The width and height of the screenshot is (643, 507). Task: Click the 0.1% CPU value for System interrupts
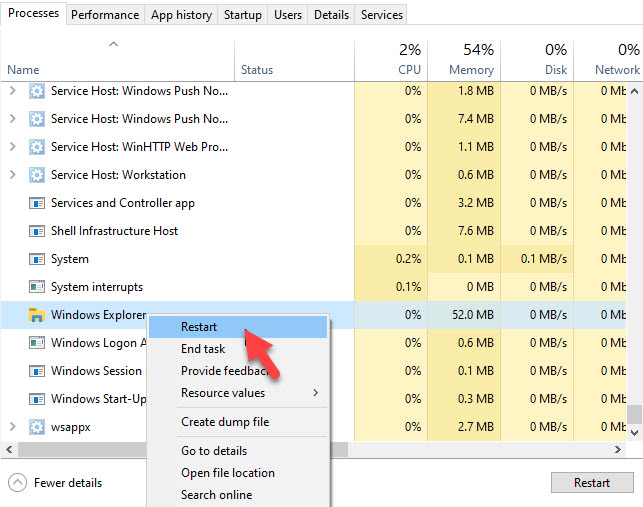tap(408, 287)
